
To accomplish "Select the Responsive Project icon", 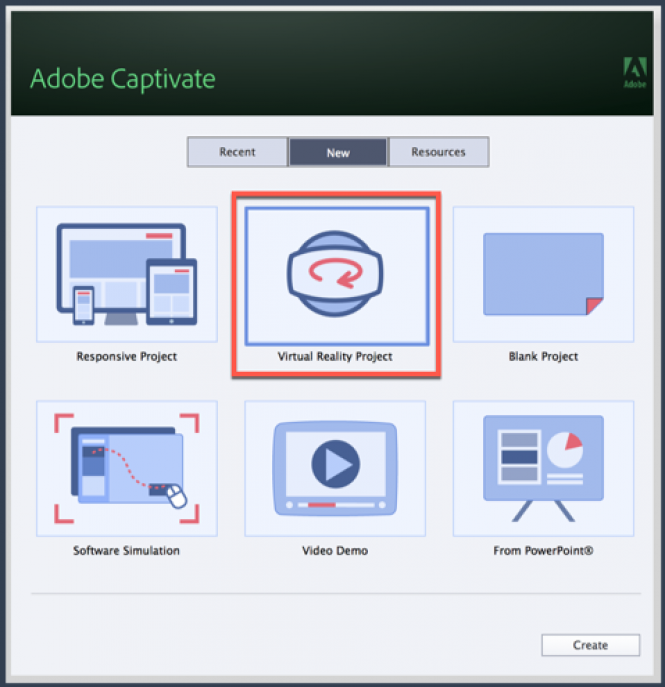I will [x=127, y=274].
